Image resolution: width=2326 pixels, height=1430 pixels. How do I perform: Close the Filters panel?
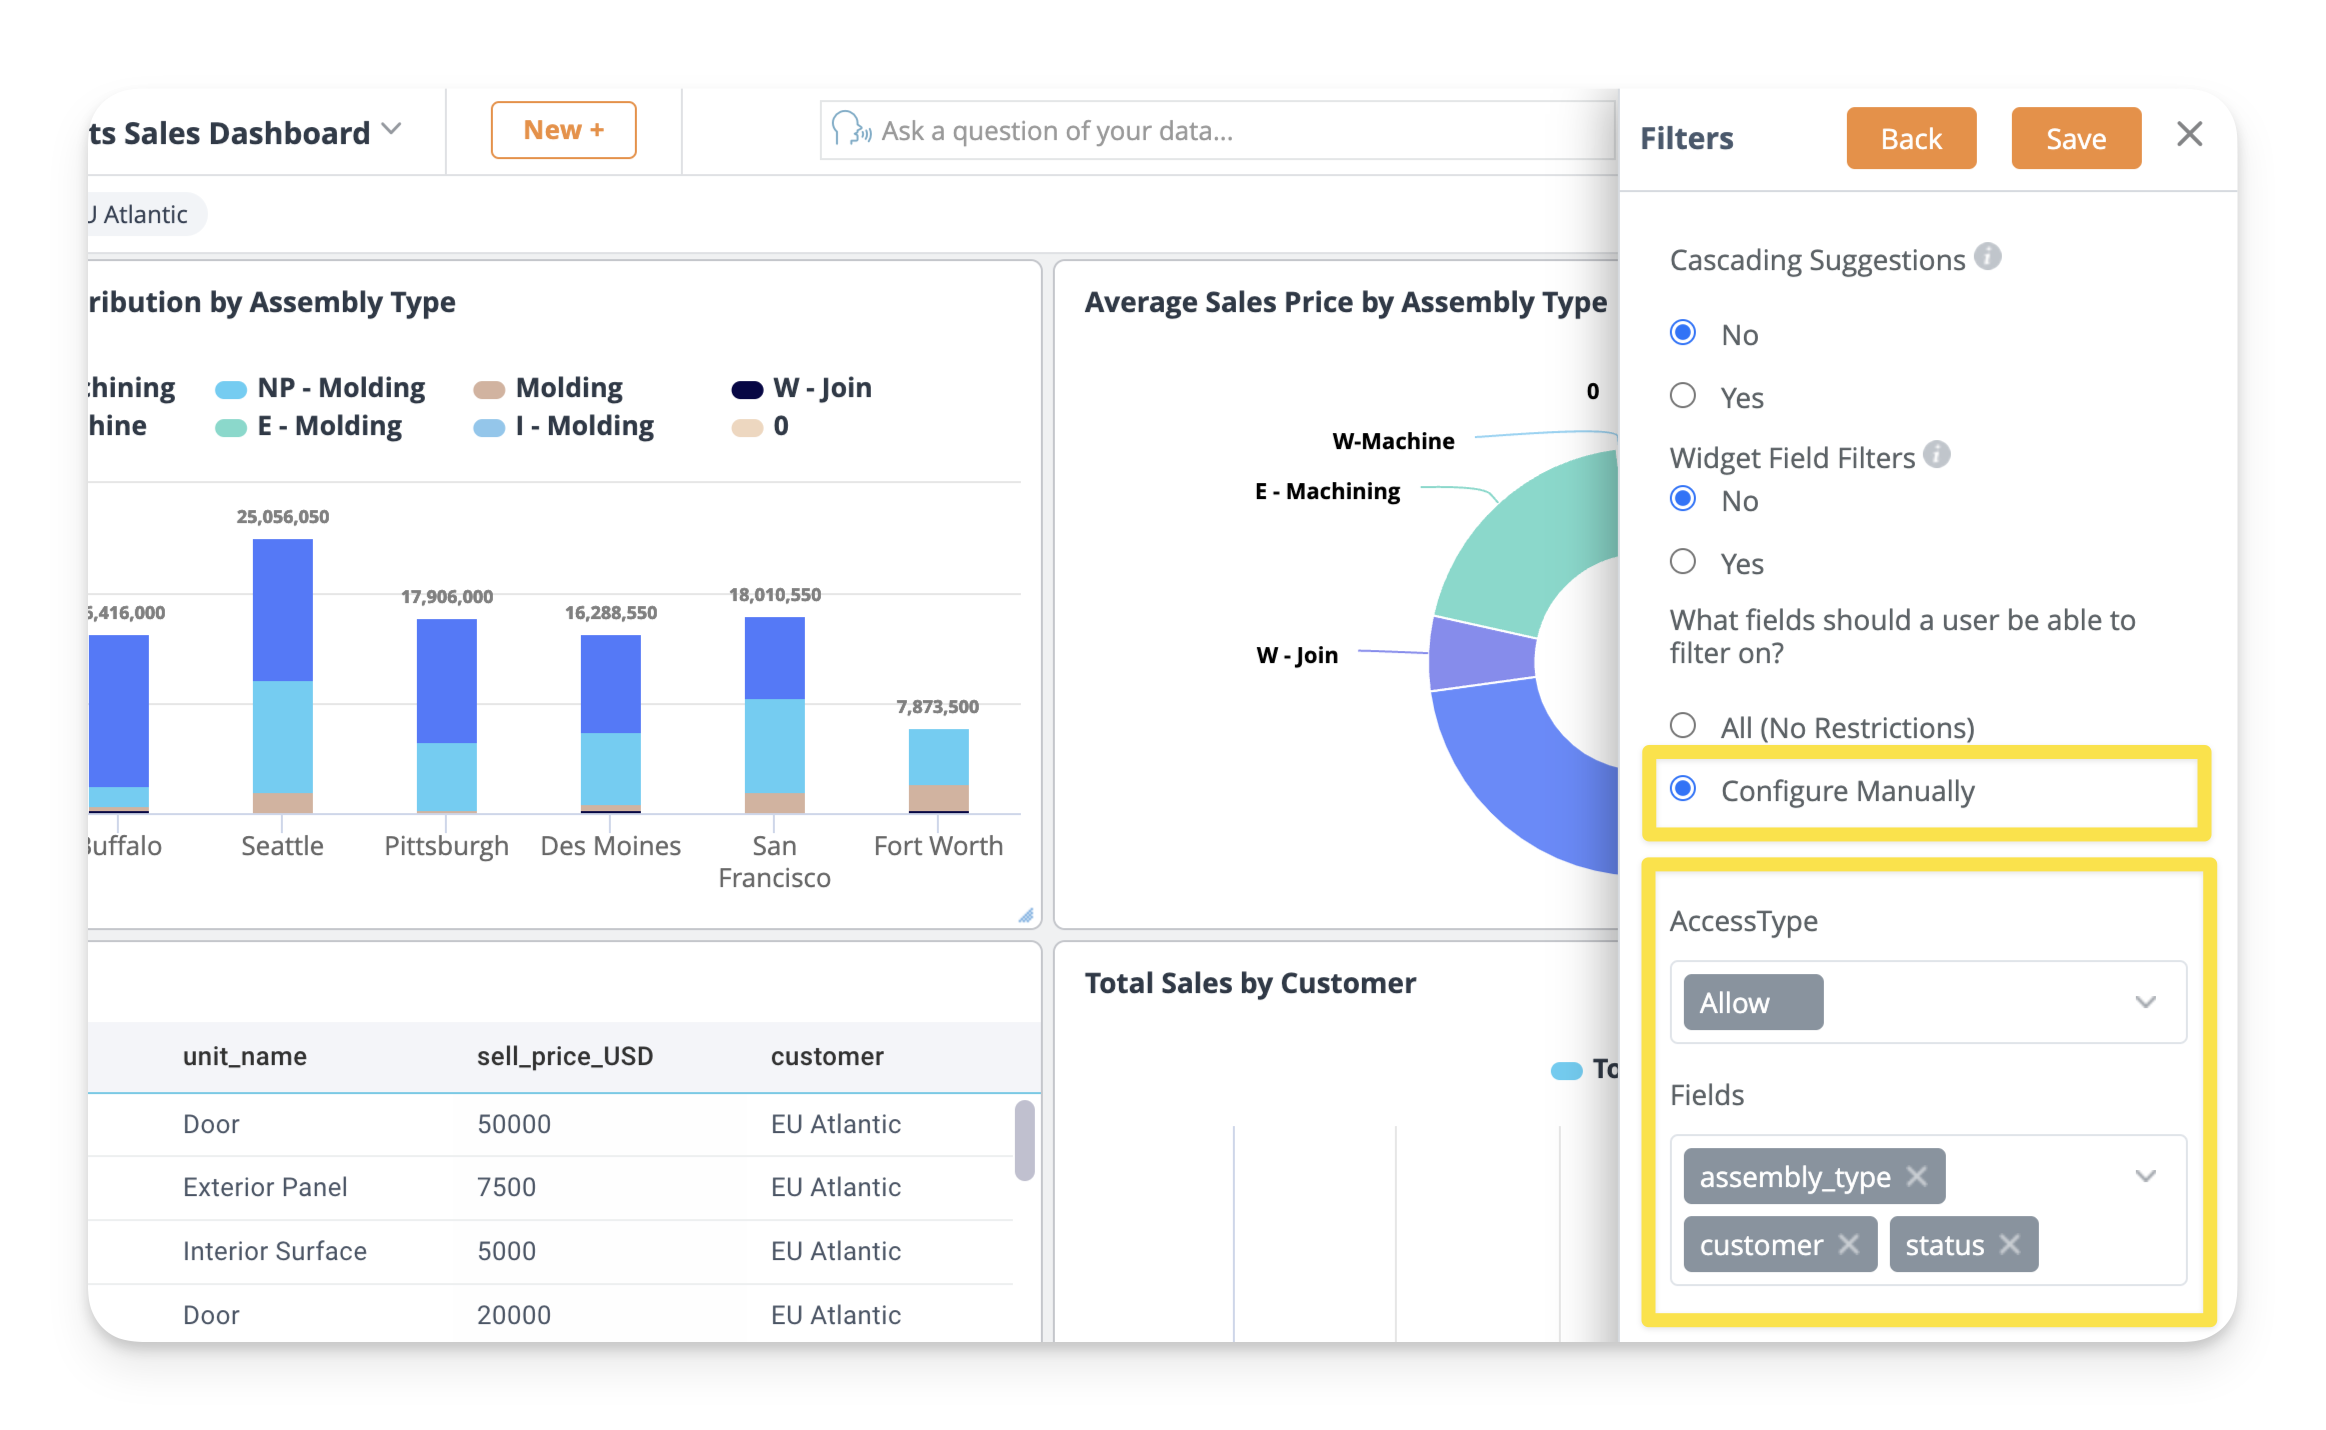pyautogui.click(x=2189, y=135)
